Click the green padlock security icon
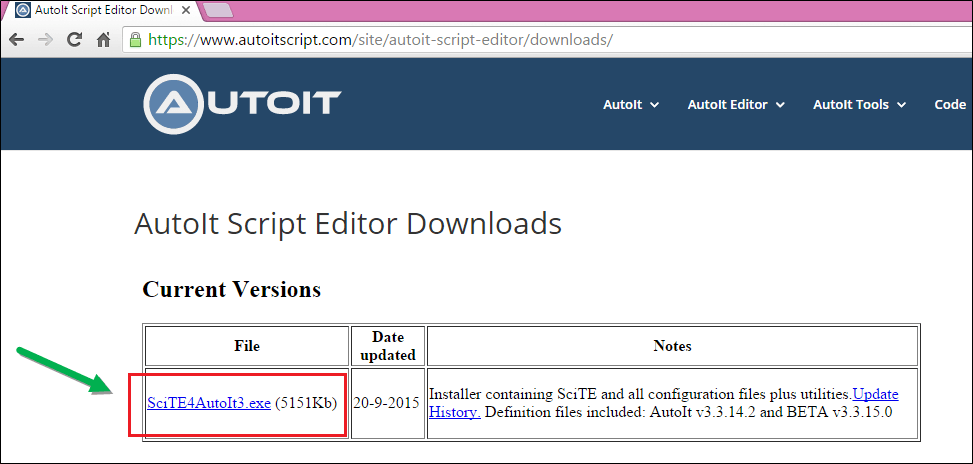 (x=136, y=41)
